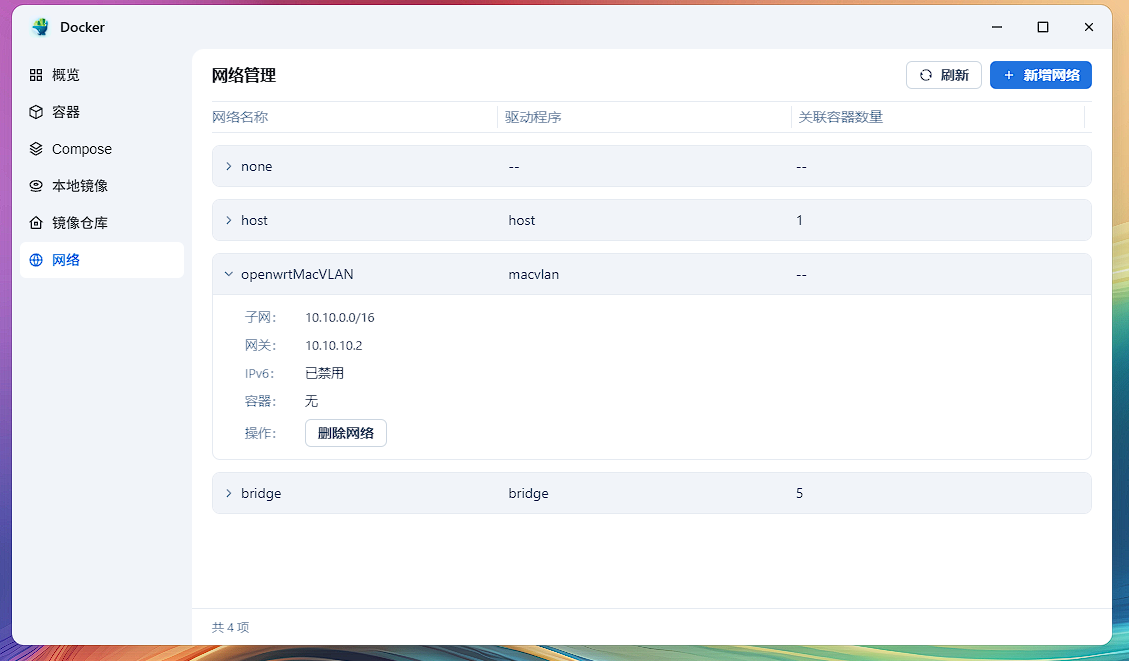Click the 驱动程序 column header
This screenshot has height=661, width=1129.
(533, 117)
